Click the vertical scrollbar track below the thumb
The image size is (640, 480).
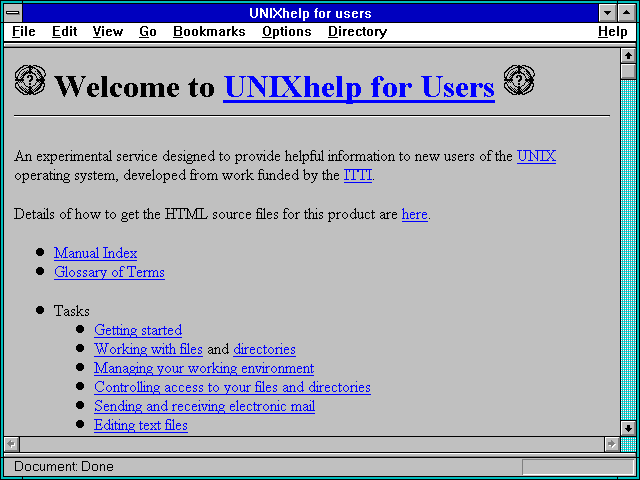click(x=628, y=250)
